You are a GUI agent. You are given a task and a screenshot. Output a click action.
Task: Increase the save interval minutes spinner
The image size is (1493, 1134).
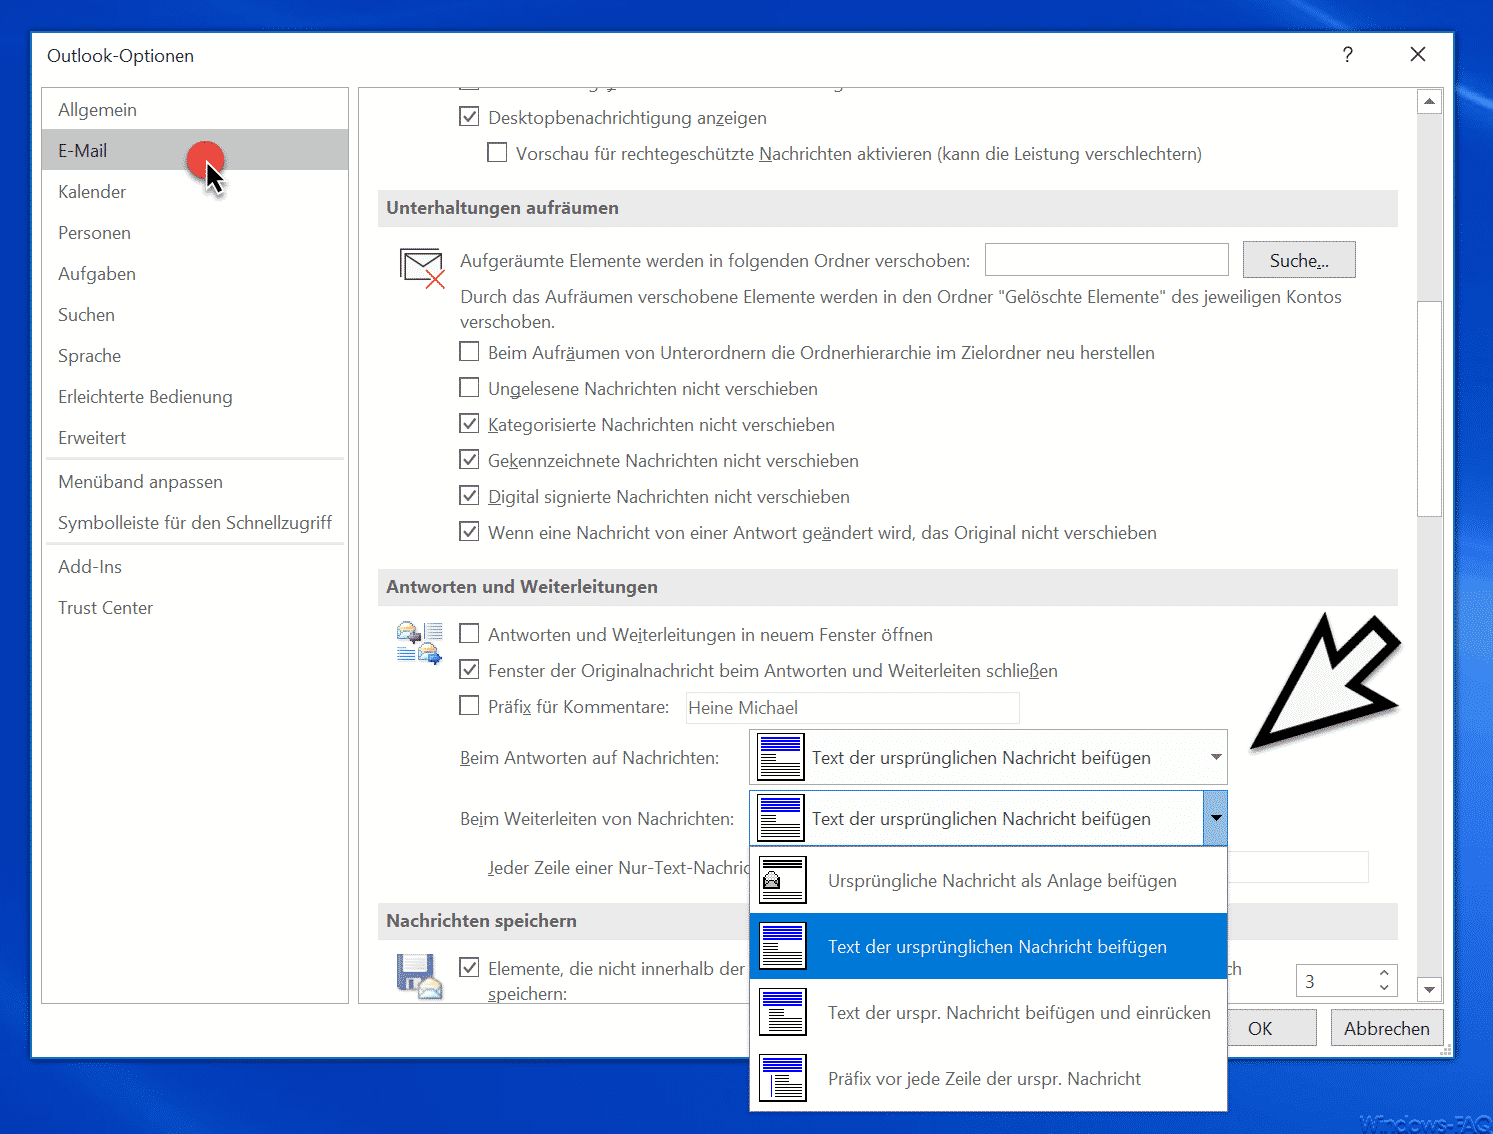(1384, 973)
